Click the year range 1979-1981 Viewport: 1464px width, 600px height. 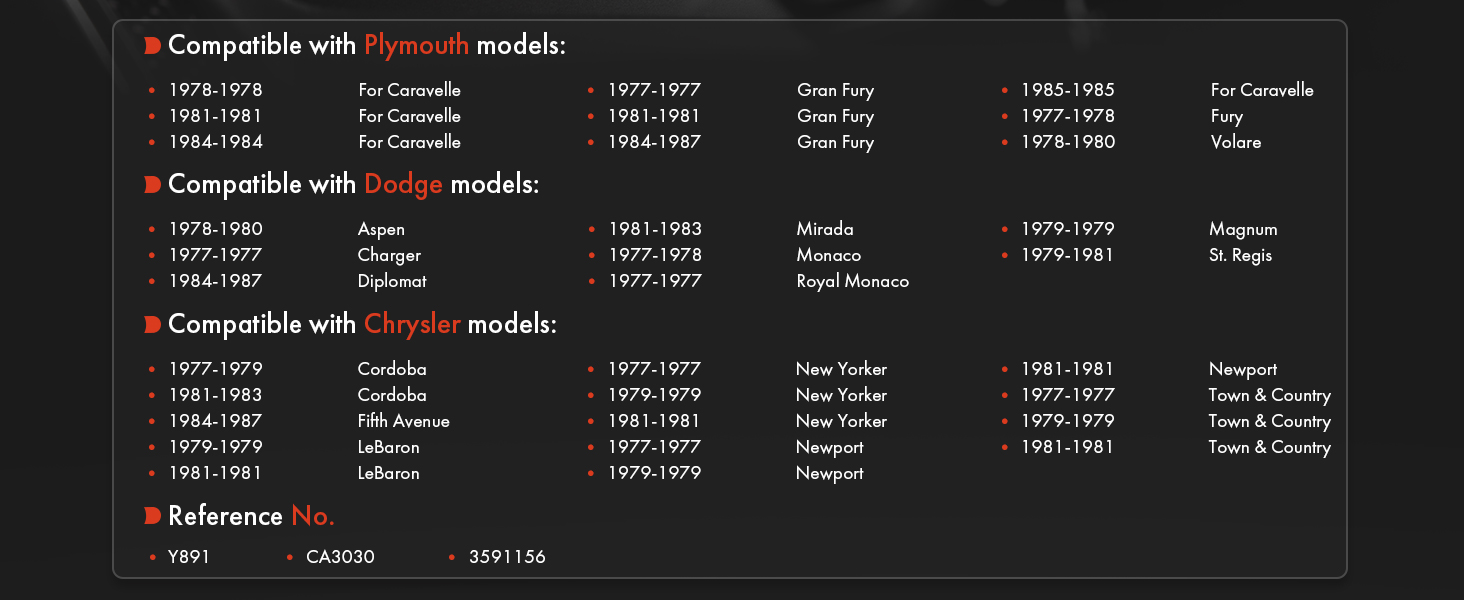1067,255
